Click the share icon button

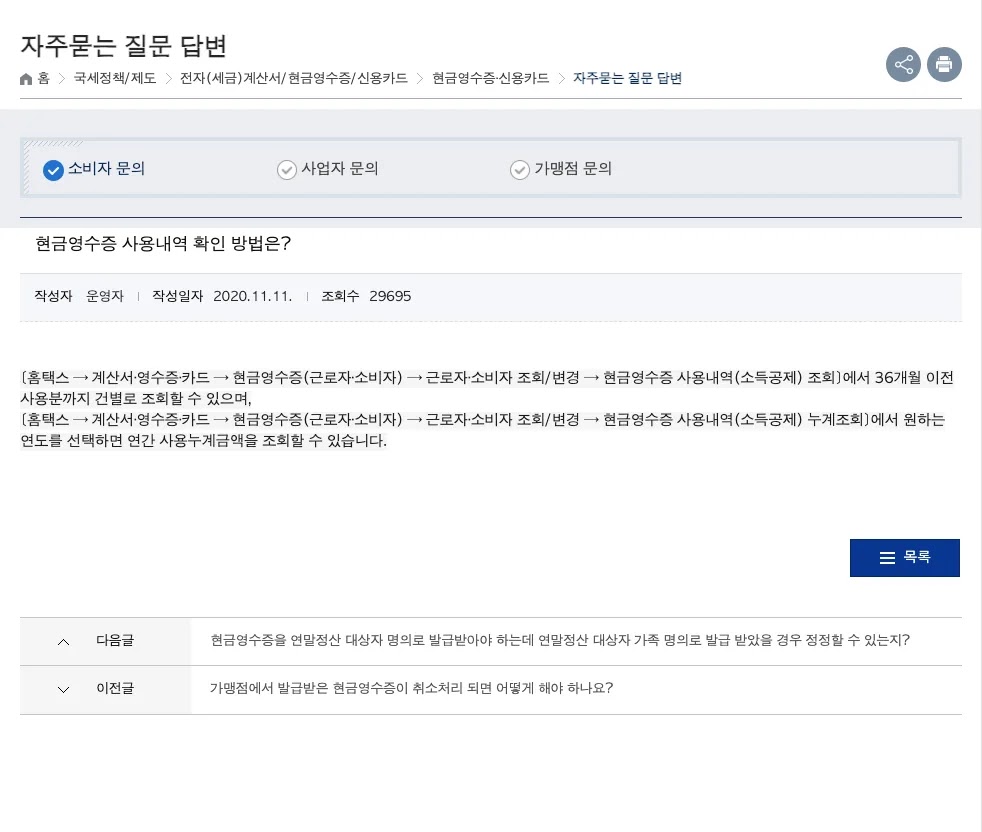tap(903, 65)
